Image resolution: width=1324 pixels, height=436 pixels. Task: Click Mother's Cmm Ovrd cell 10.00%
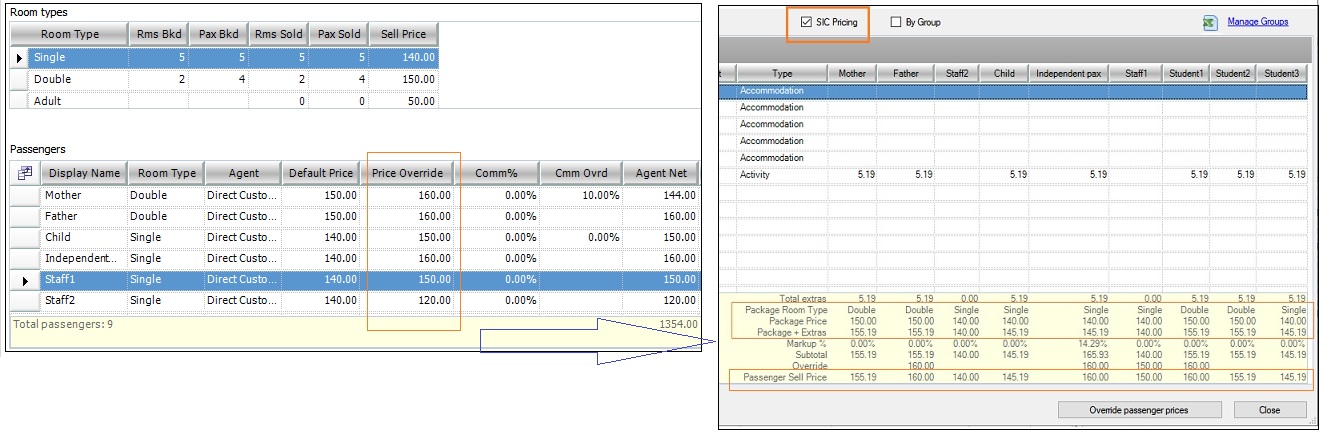point(580,195)
